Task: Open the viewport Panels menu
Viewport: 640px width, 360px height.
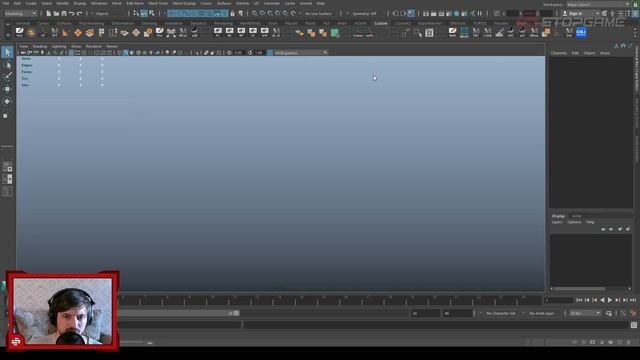Action: 112,47
